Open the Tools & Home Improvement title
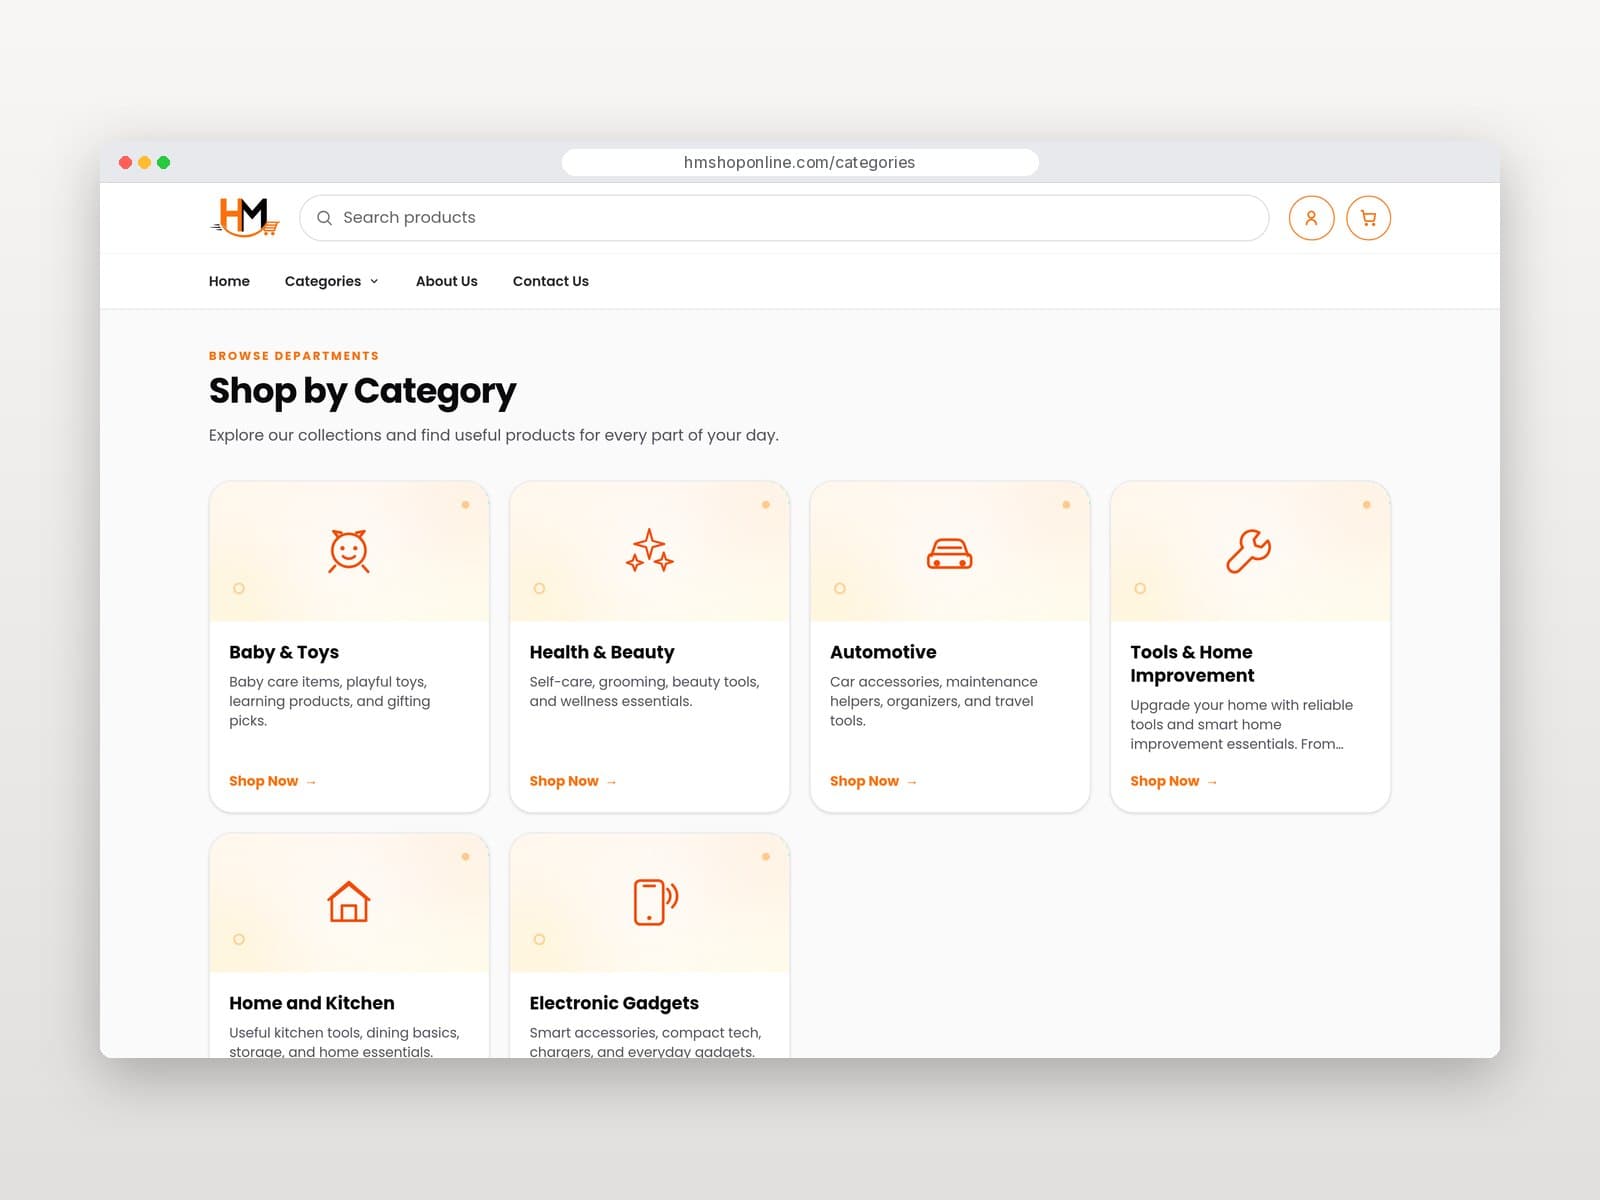1600x1200 pixels. tap(1192, 664)
